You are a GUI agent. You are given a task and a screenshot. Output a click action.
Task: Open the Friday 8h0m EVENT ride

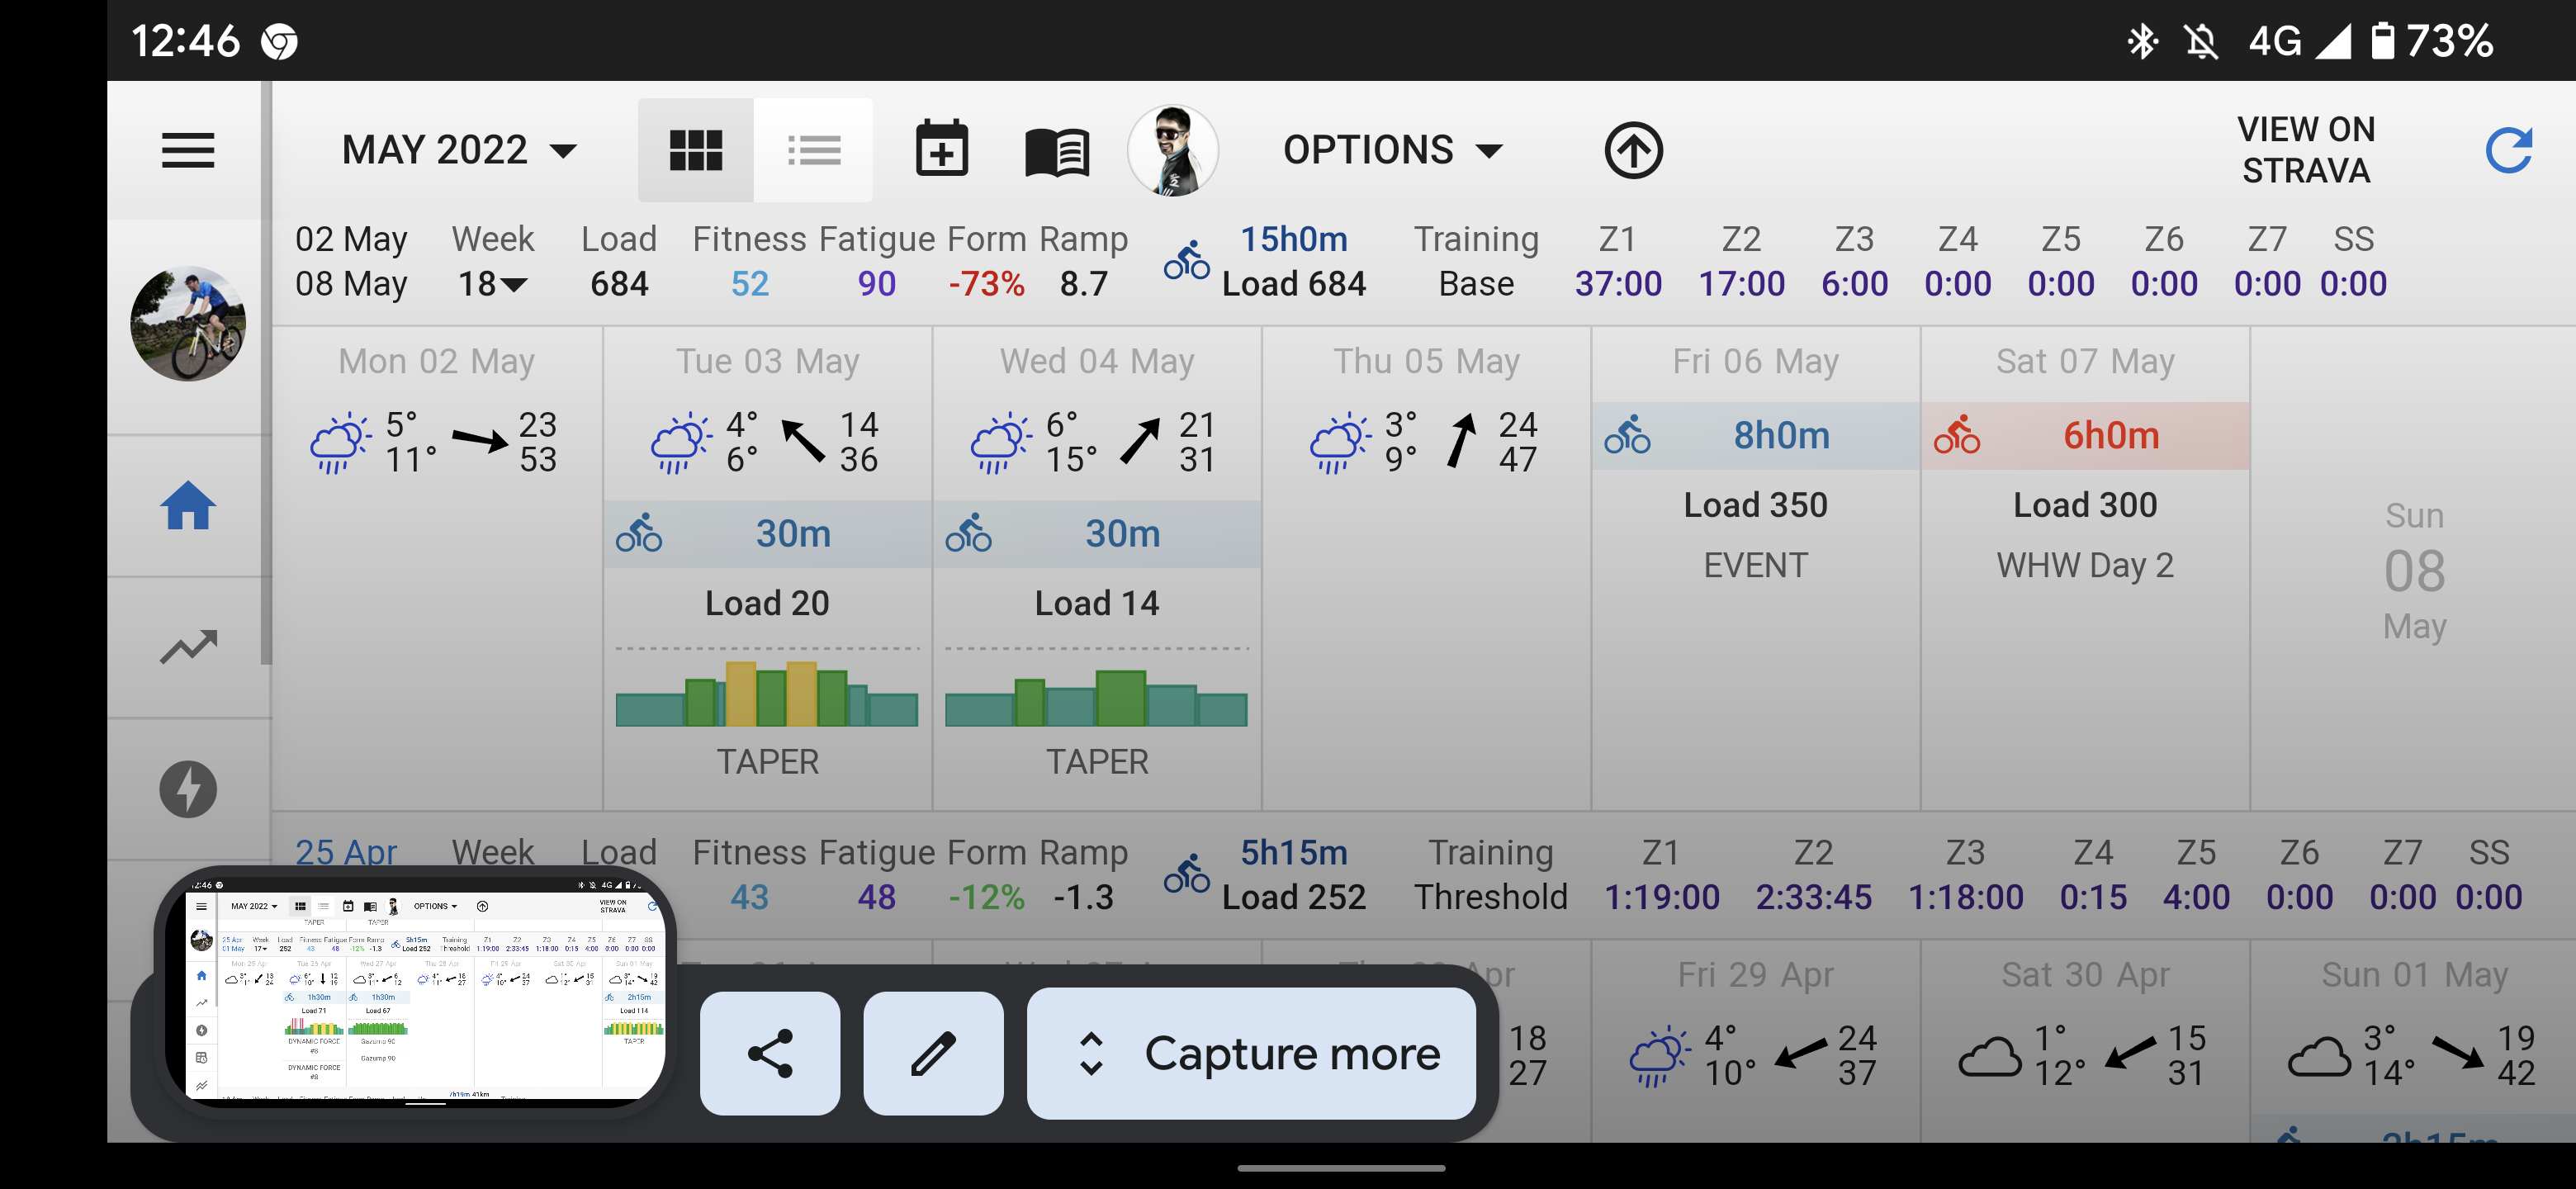[x=1756, y=436]
